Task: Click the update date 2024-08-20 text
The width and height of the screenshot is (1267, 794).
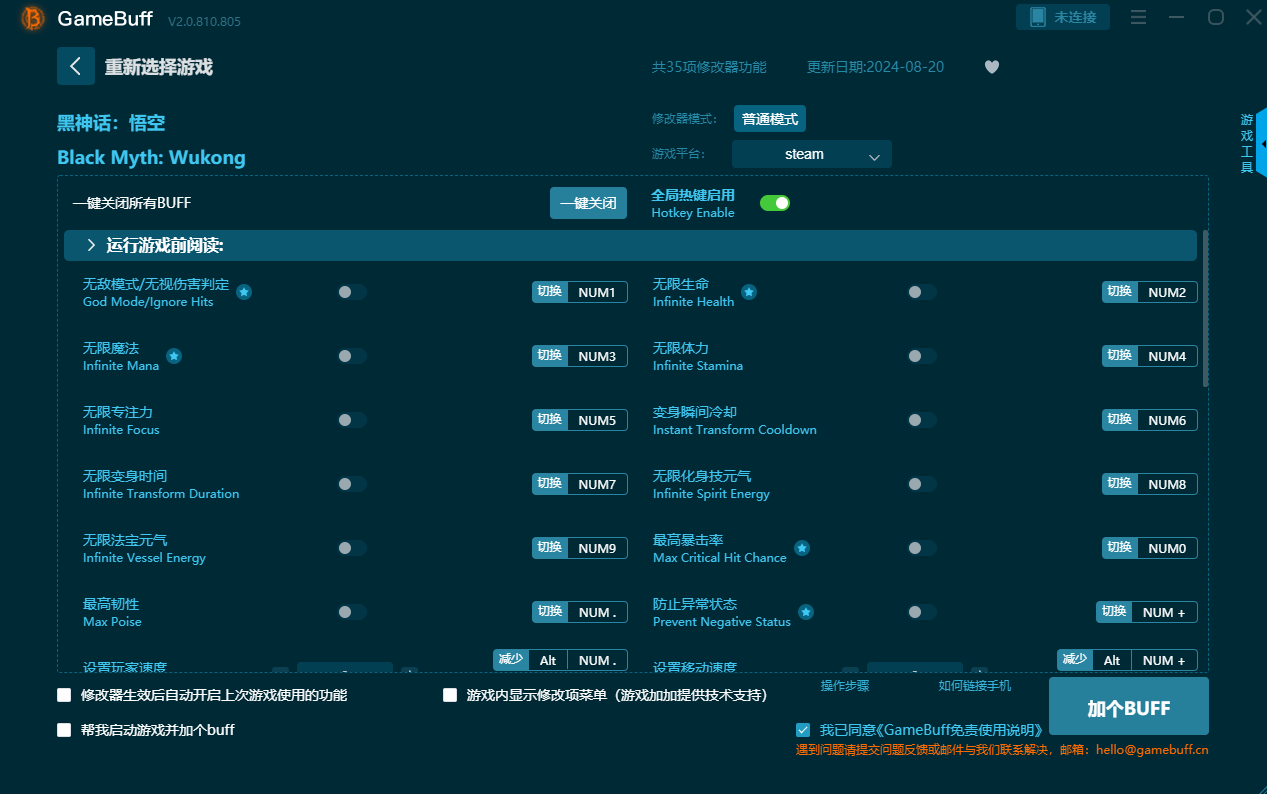Action: coord(875,67)
